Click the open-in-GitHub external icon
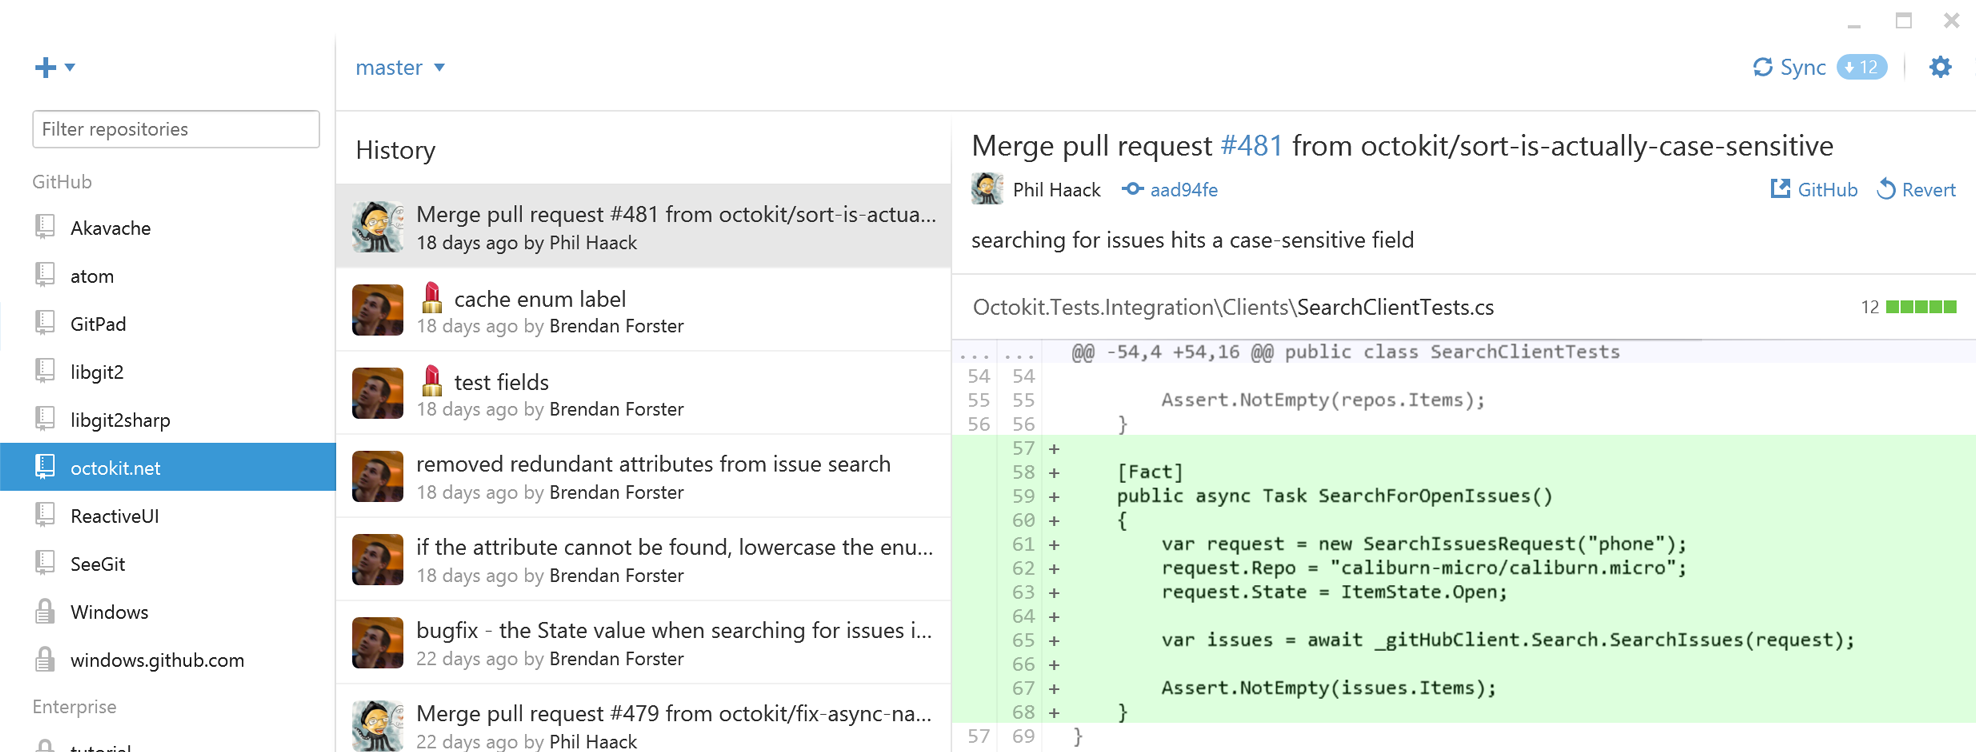Image resolution: width=1976 pixels, height=752 pixels. [x=1780, y=189]
